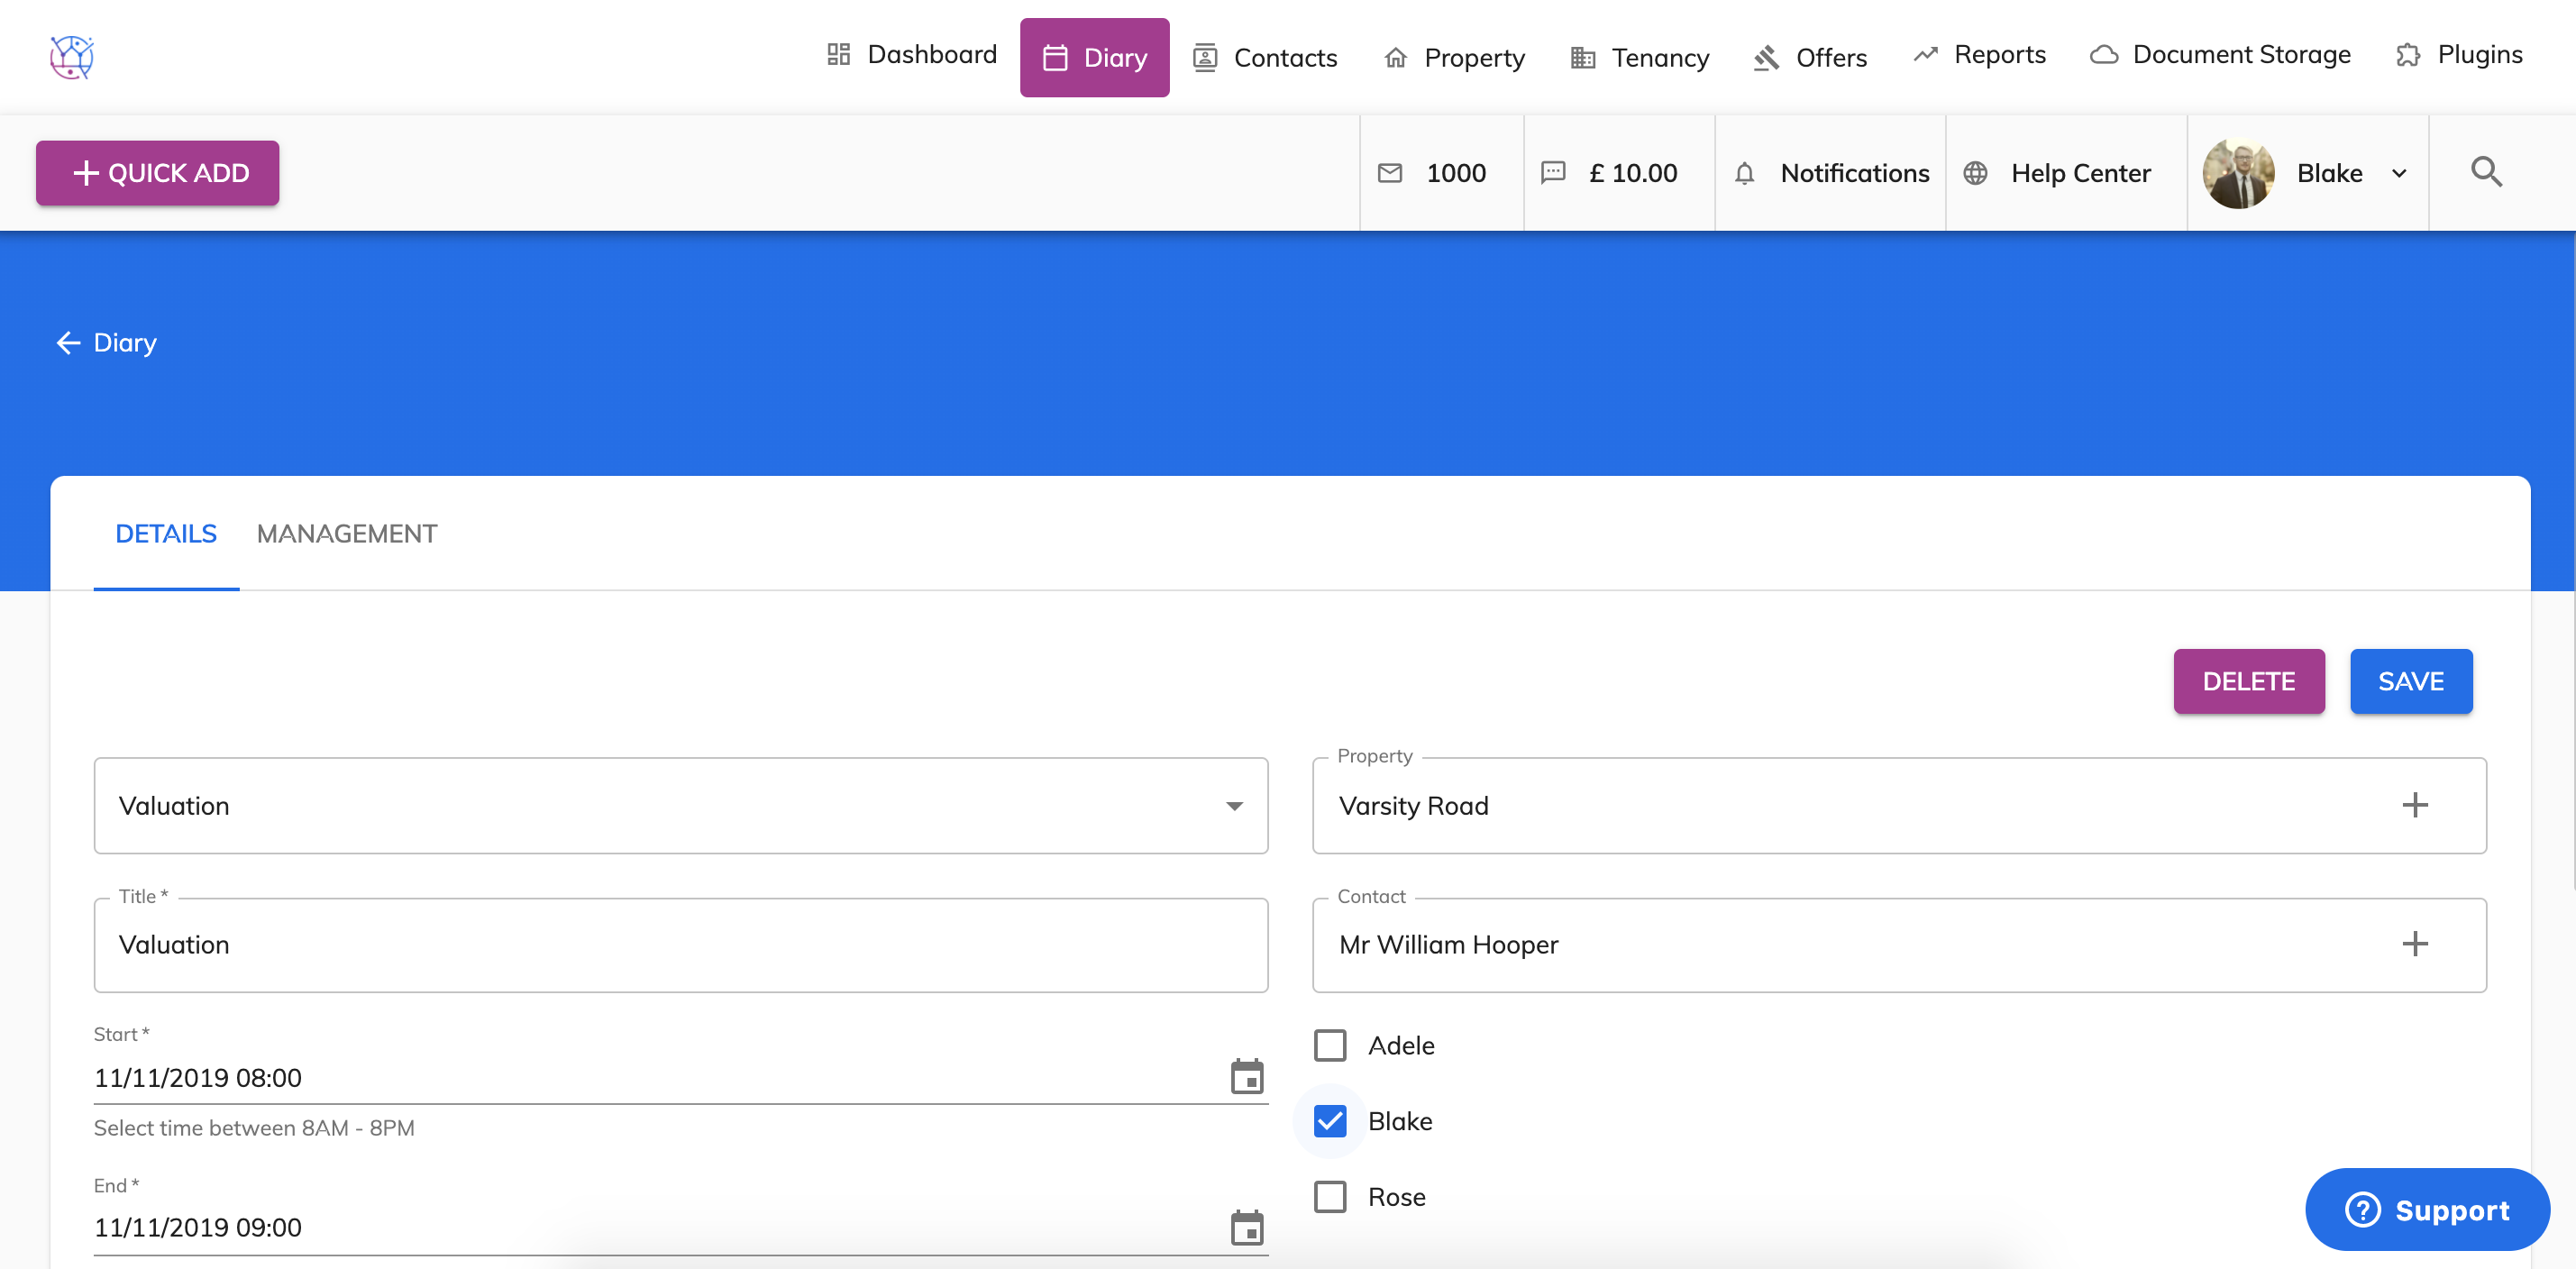Open the Valuation type dropdown
Screen dimensions: 2576x1269
point(680,805)
